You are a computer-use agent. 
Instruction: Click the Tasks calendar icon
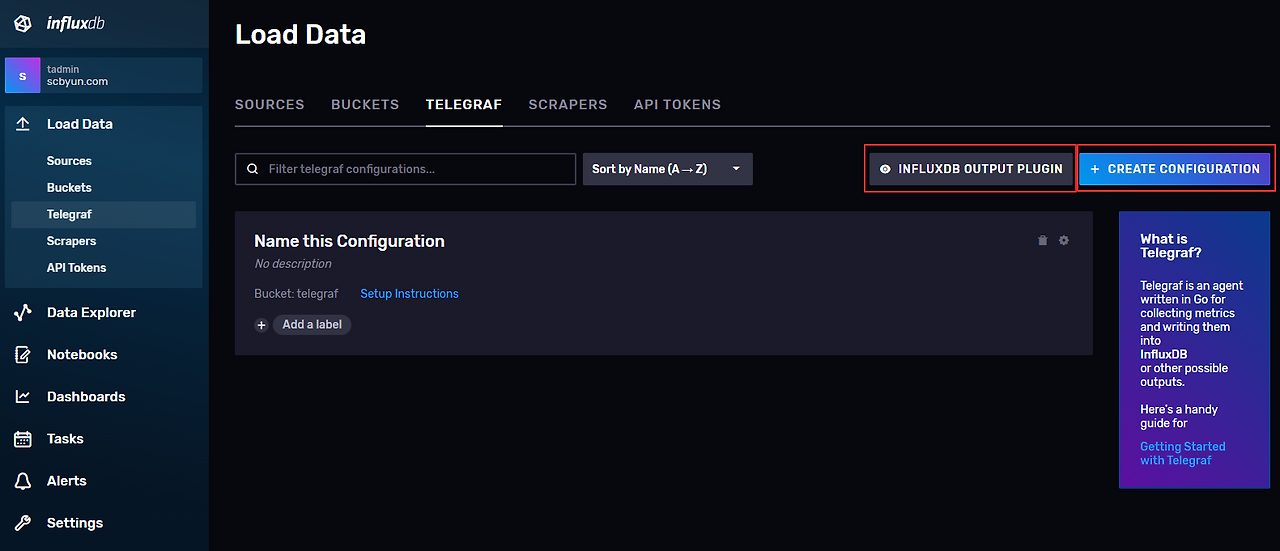point(23,439)
